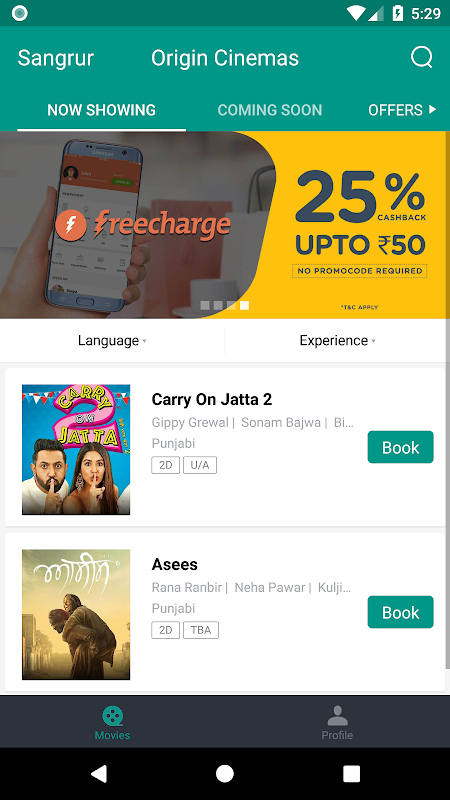Open the Carry On Jatta 2 poster
The height and width of the screenshot is (800, 450).
pos(76,449)
